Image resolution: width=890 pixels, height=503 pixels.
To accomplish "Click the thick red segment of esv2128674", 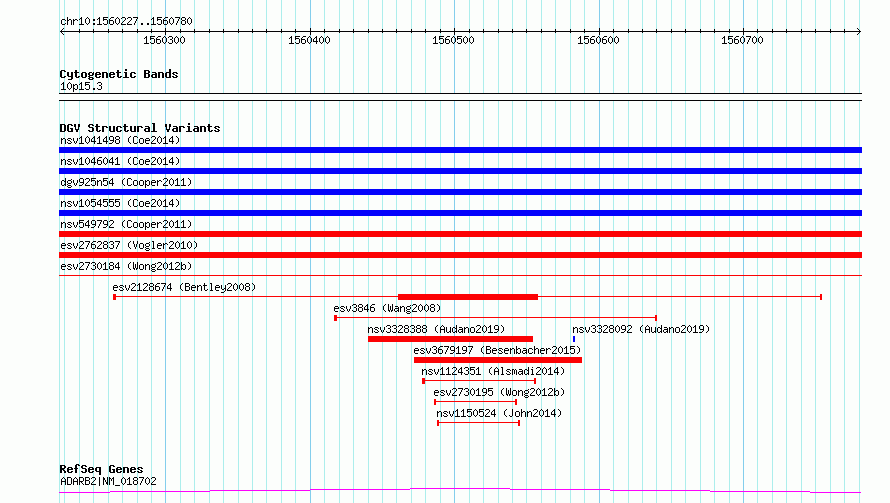I will pos(468,297).
